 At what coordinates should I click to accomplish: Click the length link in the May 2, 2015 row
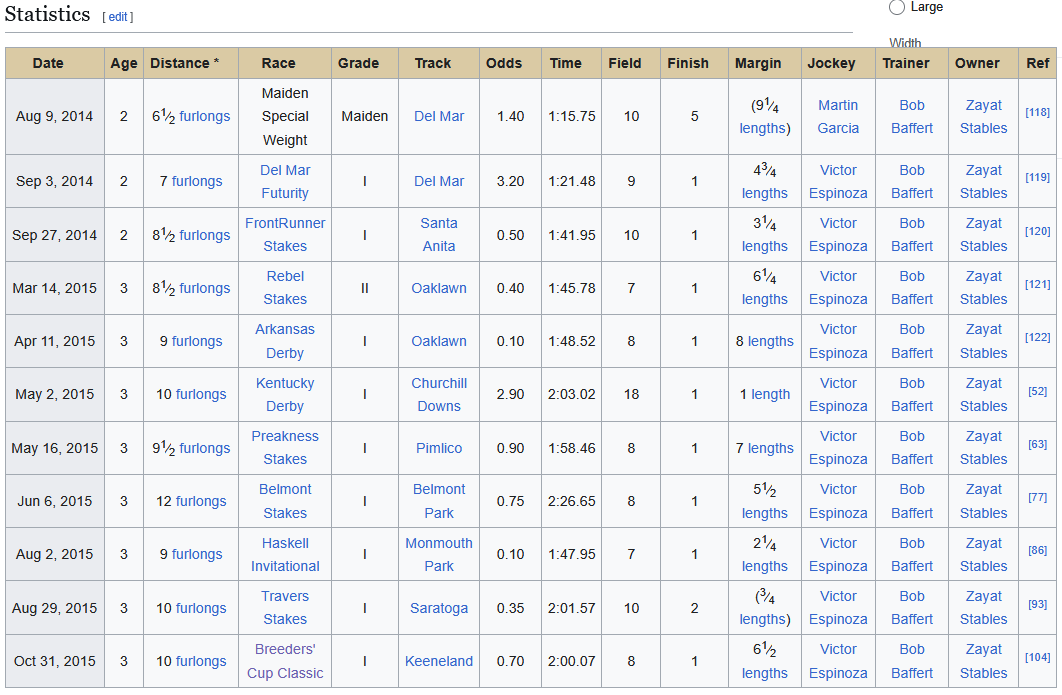(771, 394)
